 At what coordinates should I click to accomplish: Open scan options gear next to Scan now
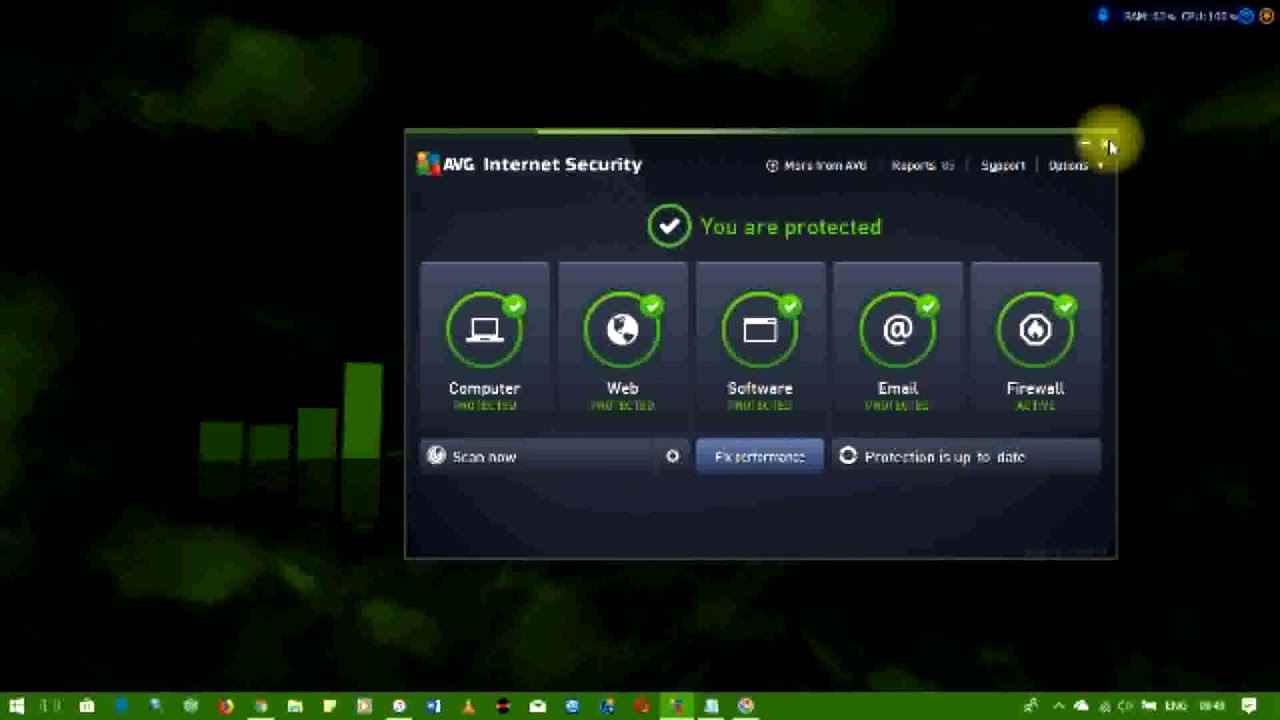(672, 456)
